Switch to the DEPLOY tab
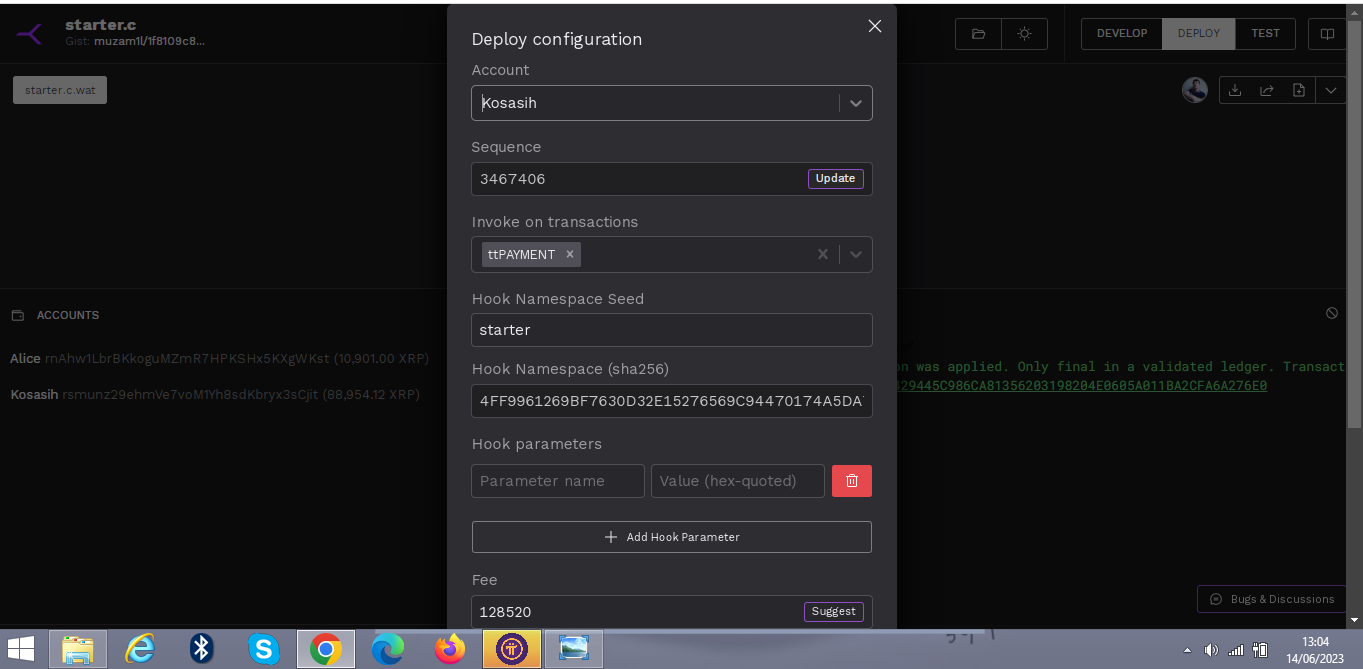The image size is (1363, 669). coord(1199,33)
